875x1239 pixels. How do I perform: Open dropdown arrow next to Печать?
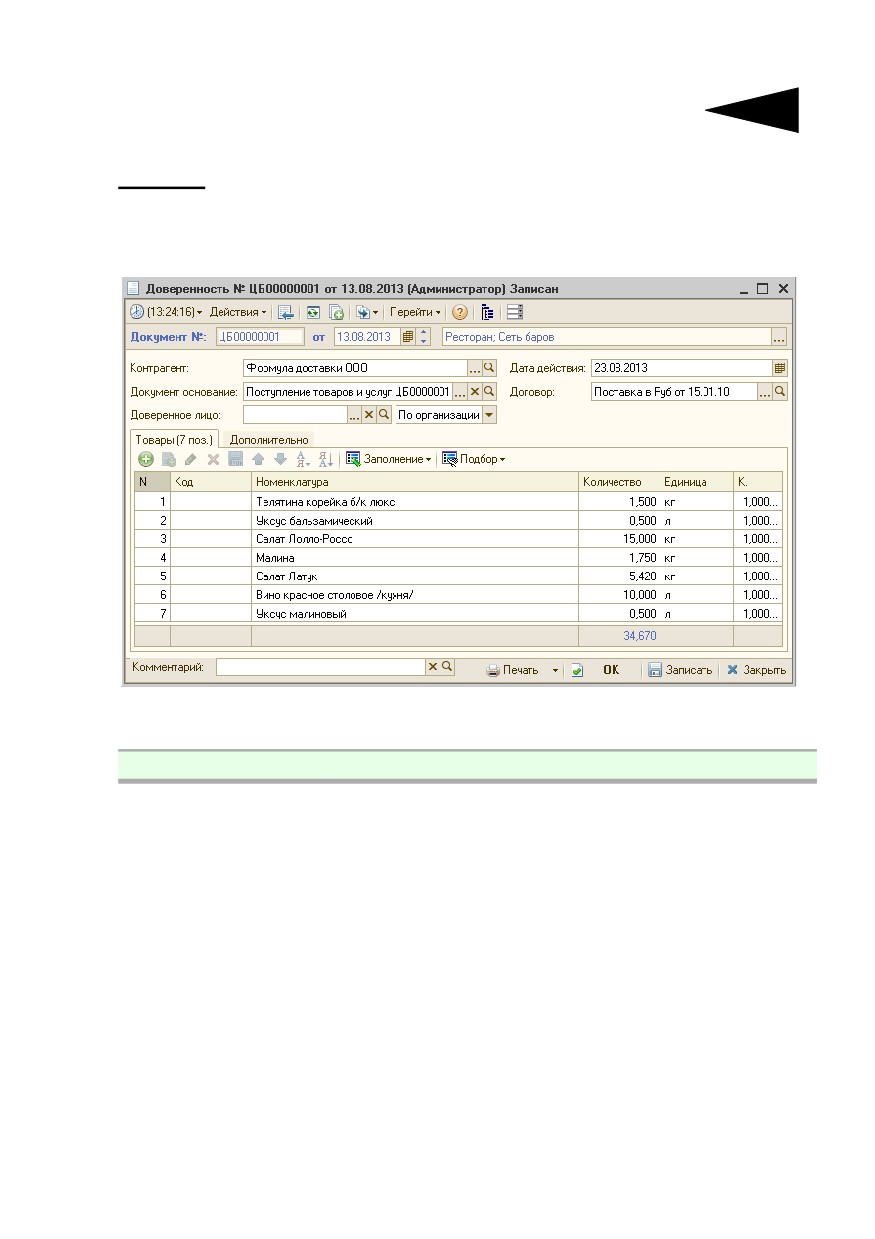point(555,670)
